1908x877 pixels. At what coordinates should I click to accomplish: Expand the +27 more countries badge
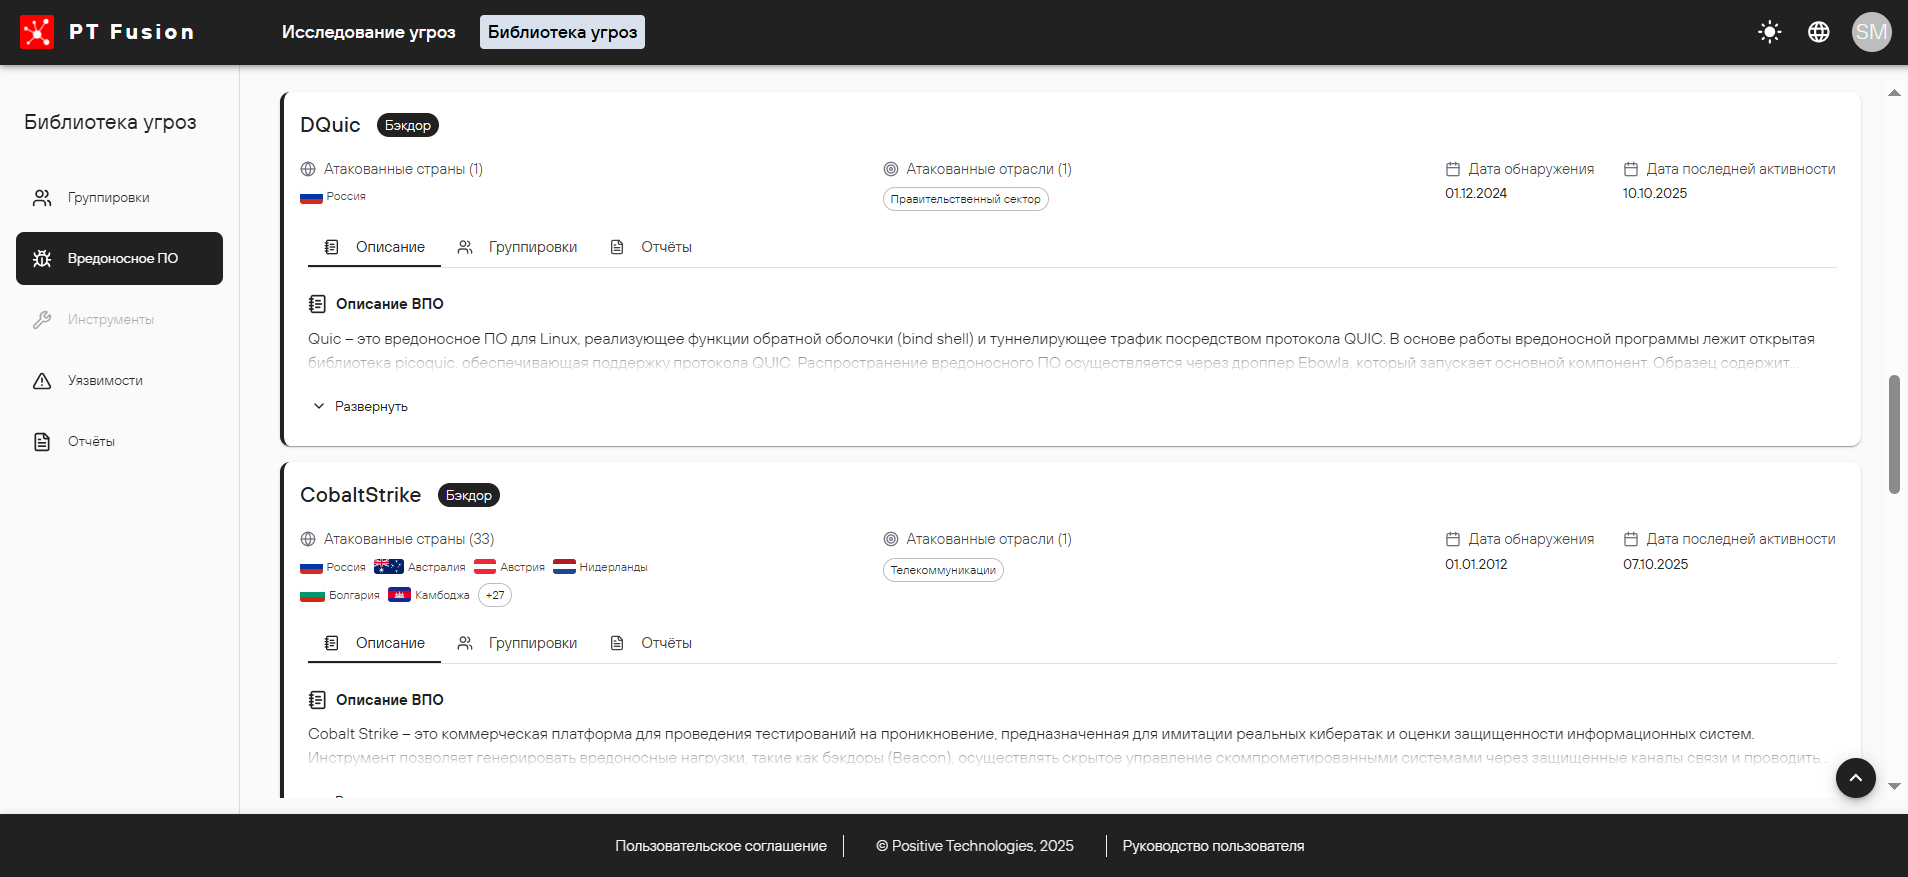495,595
